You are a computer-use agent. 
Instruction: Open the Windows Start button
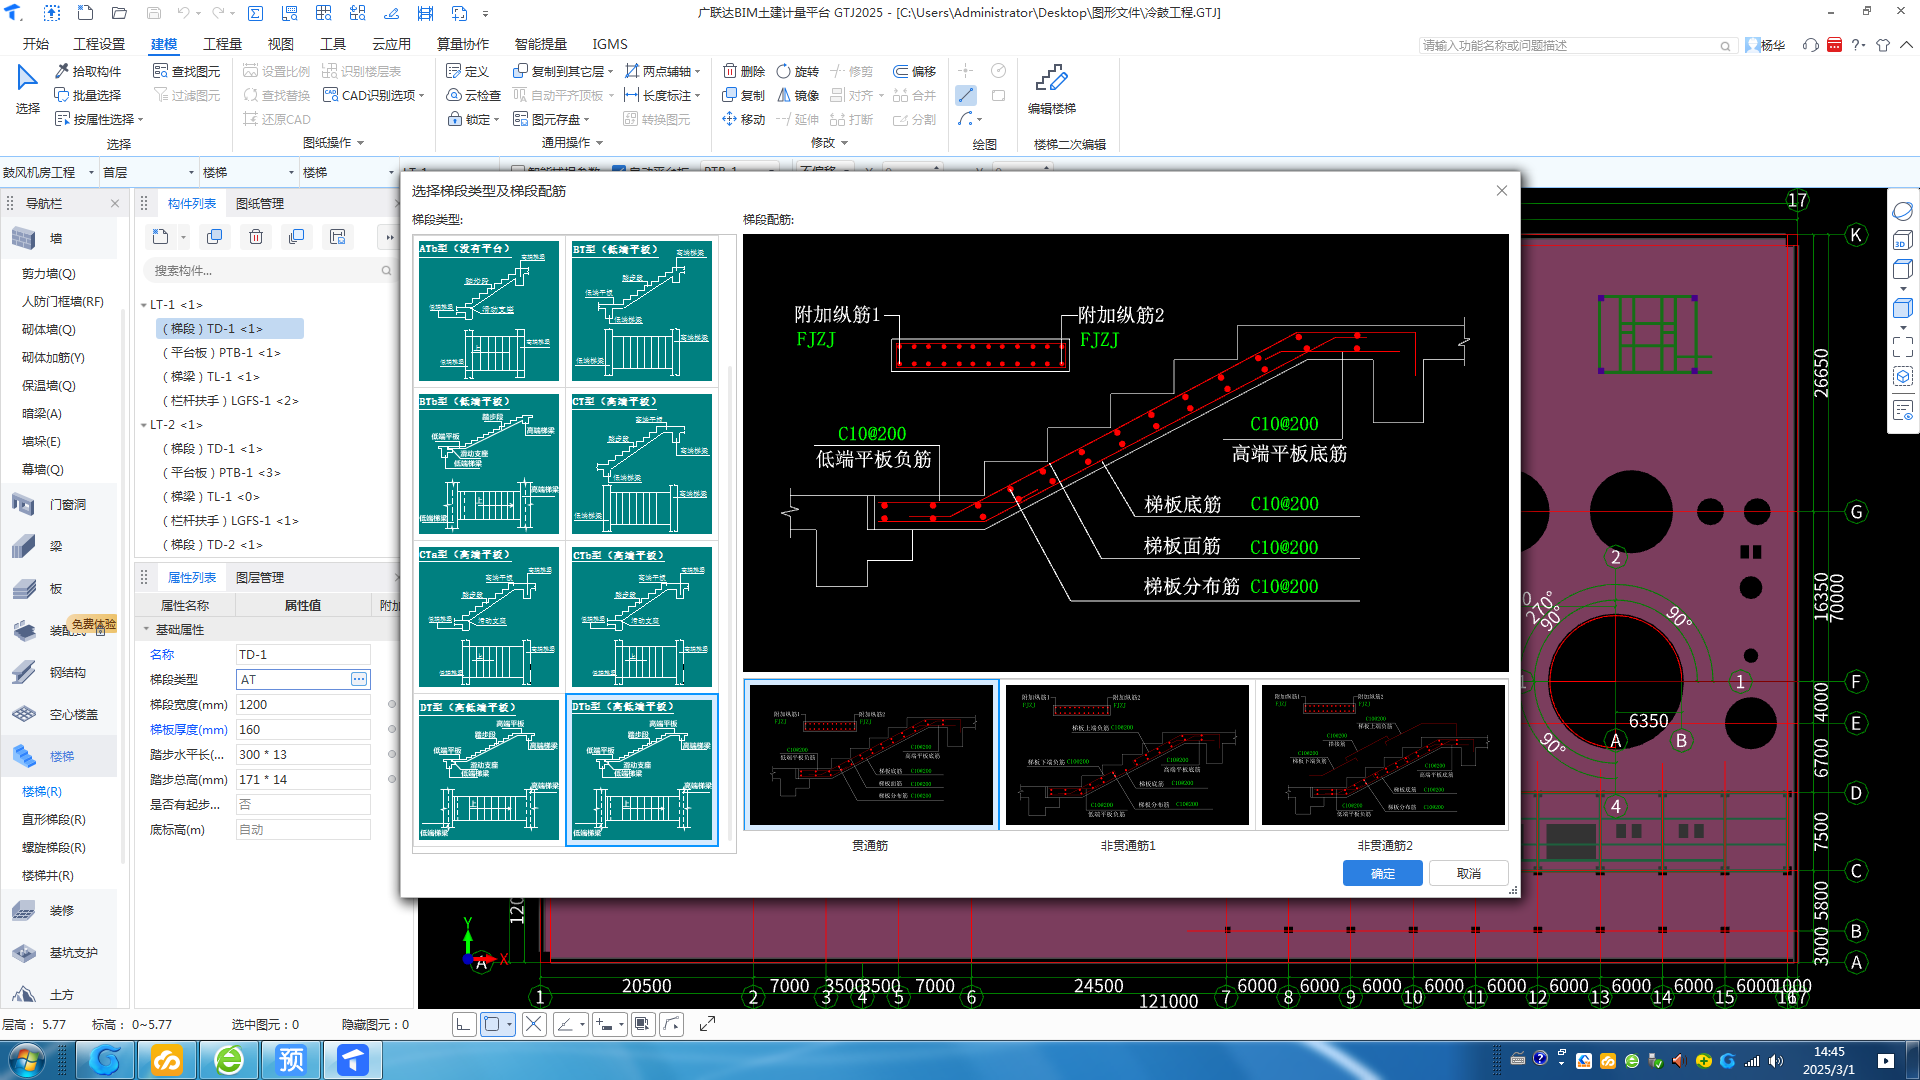coord(27,1060)
